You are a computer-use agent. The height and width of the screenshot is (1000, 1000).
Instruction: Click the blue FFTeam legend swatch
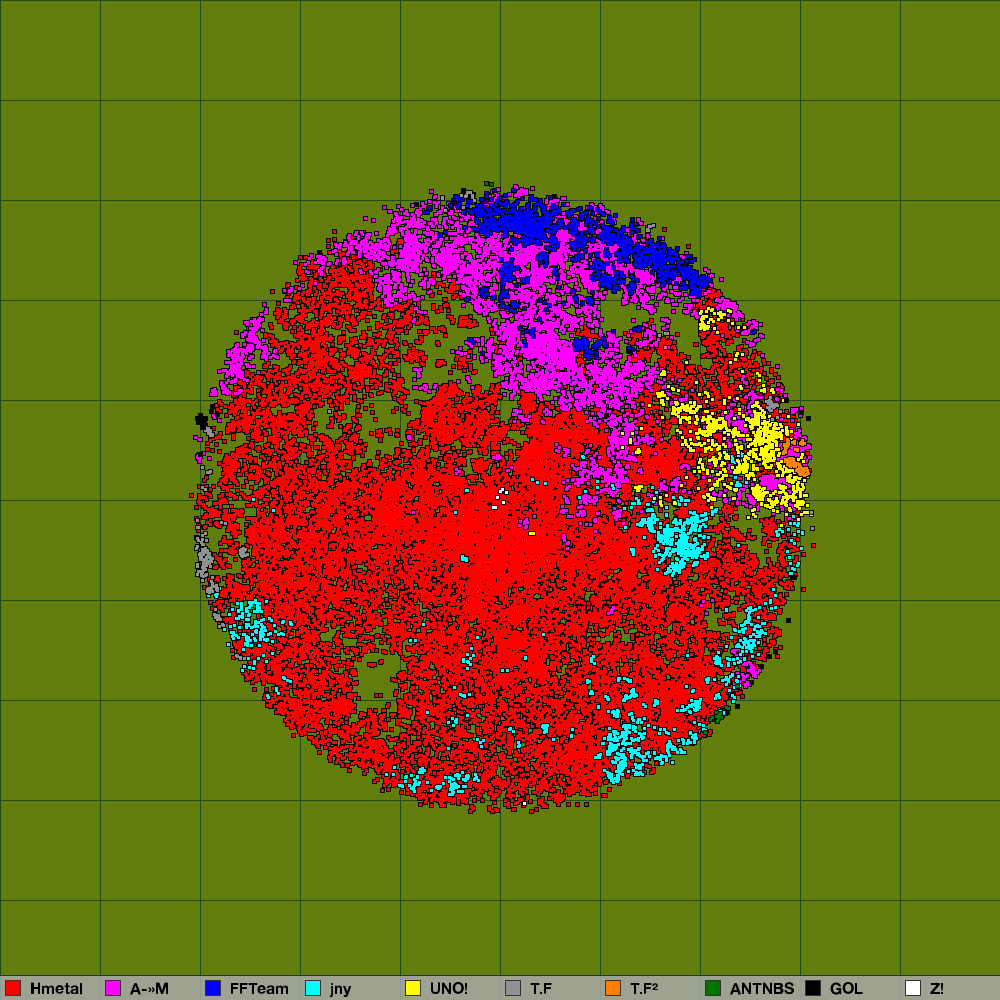(x=213, y=988)
